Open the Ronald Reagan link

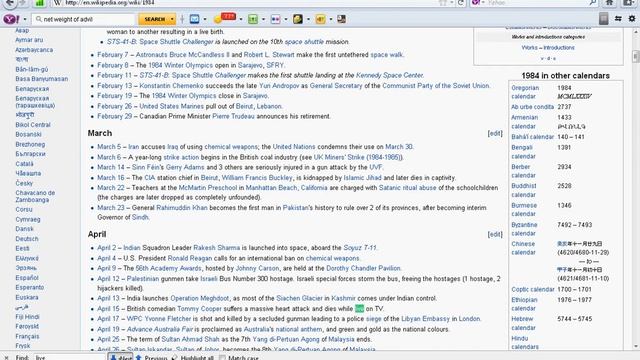point(190,258)
